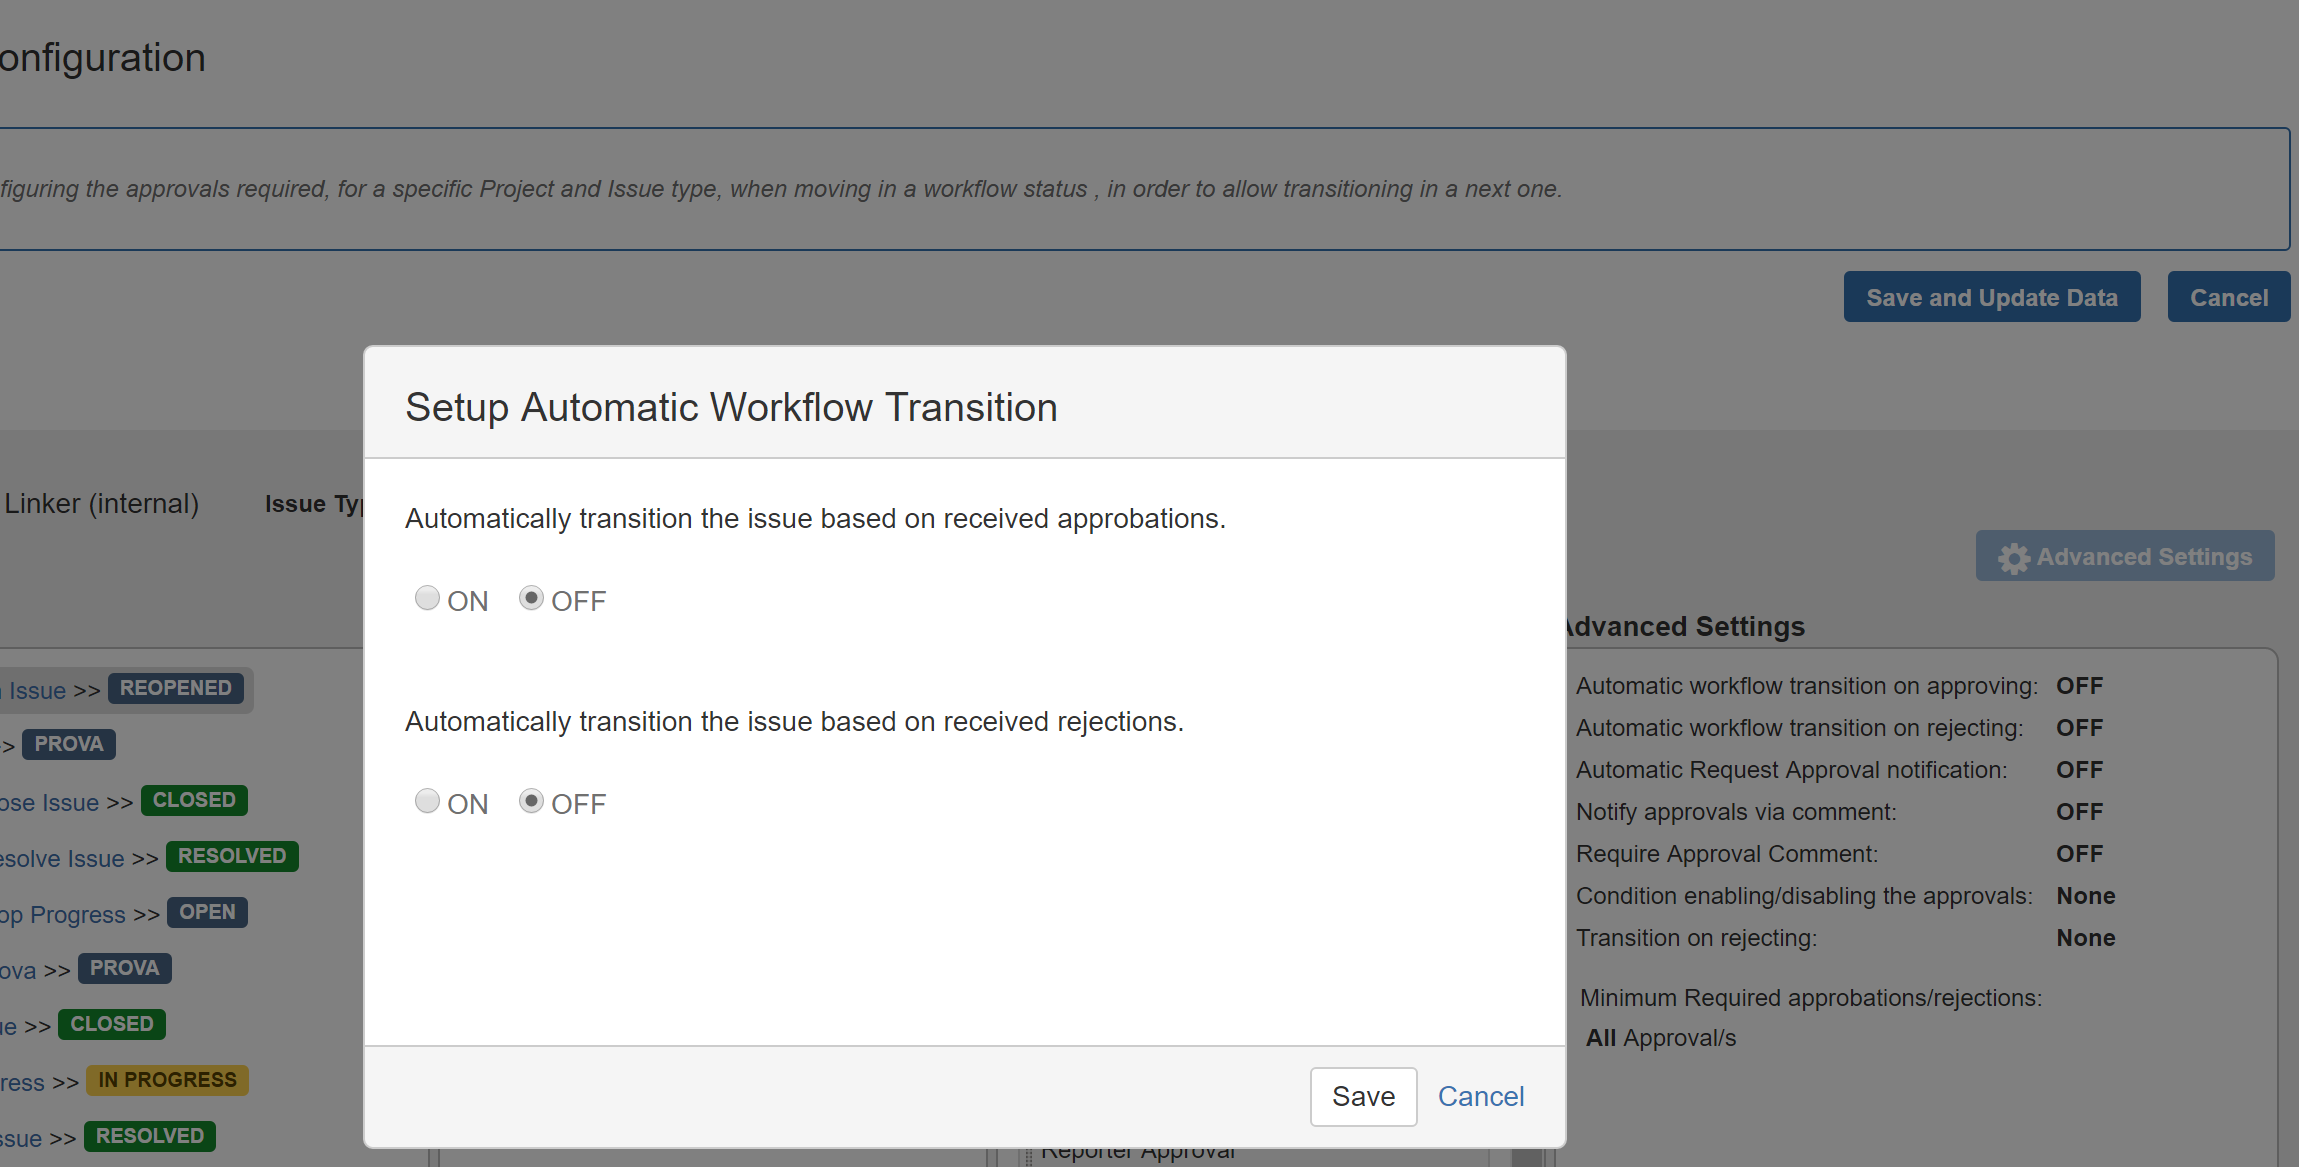Select OFF for approbations auto transition
Screen dimensions: 2299x1167
[531, 598]
